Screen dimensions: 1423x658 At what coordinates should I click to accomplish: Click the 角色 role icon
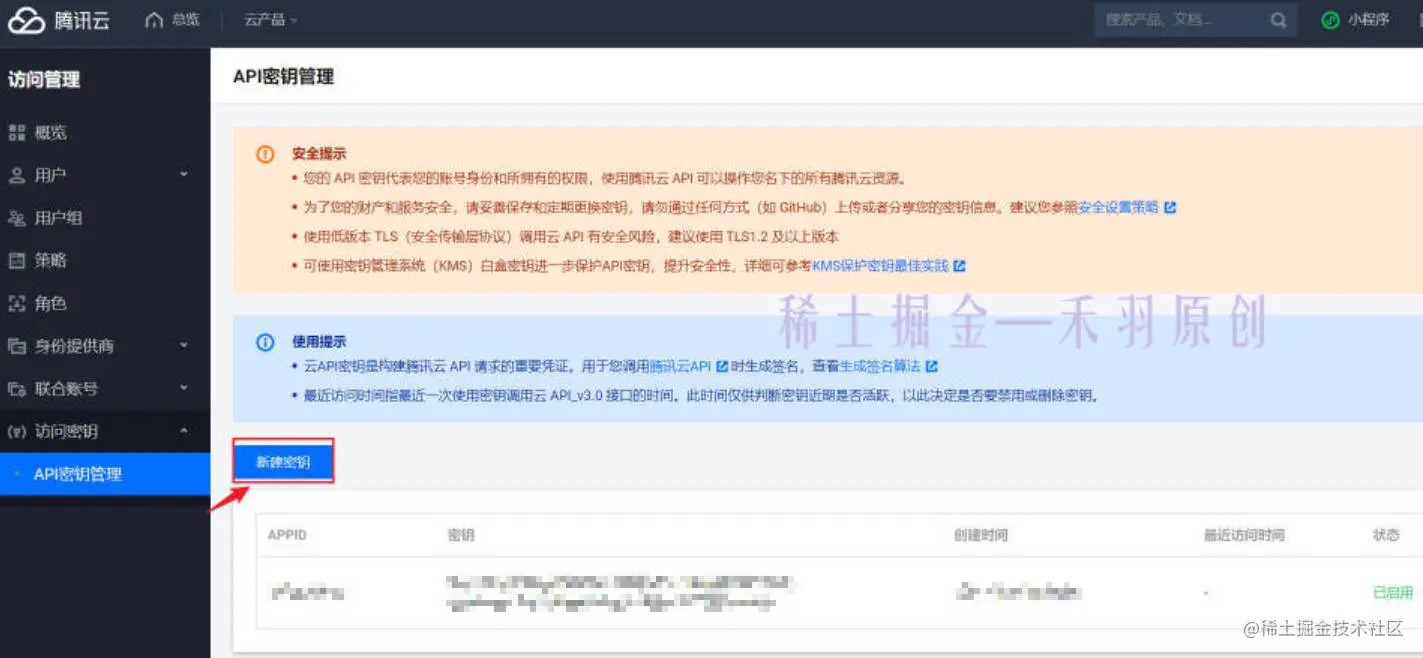16,304
